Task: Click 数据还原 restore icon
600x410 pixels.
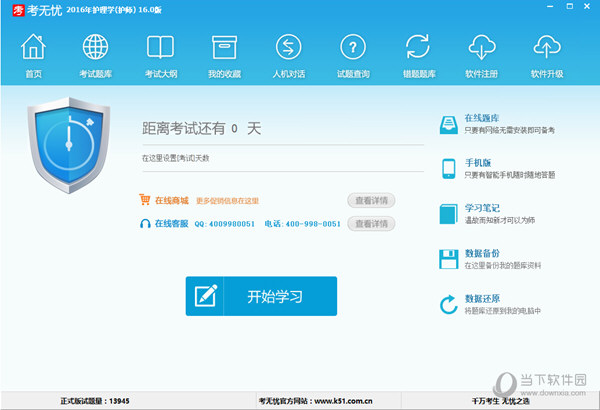Action: pos(449,304)
